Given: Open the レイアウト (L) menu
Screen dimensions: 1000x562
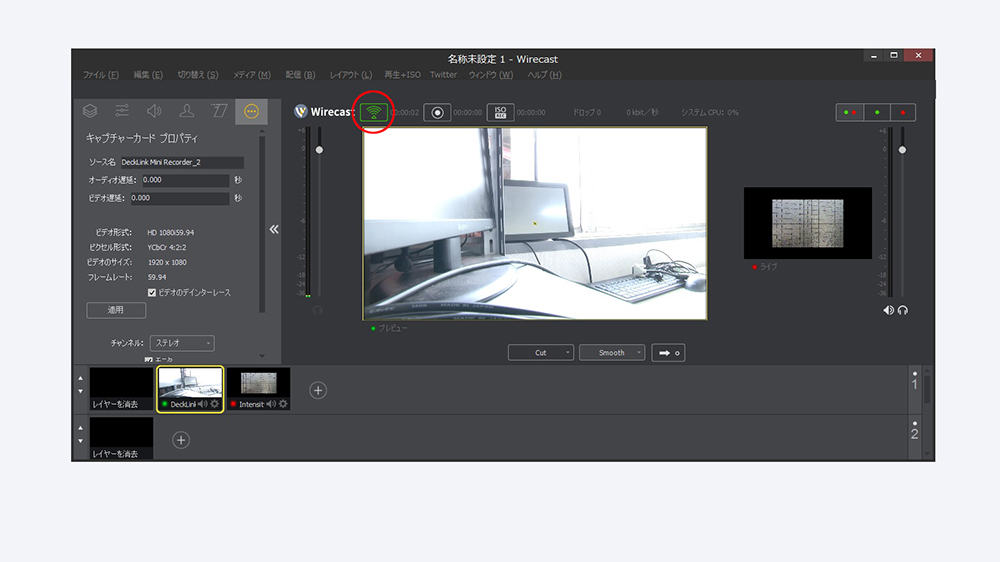Looking at the screenshot, I should click(x=351, y=75).
